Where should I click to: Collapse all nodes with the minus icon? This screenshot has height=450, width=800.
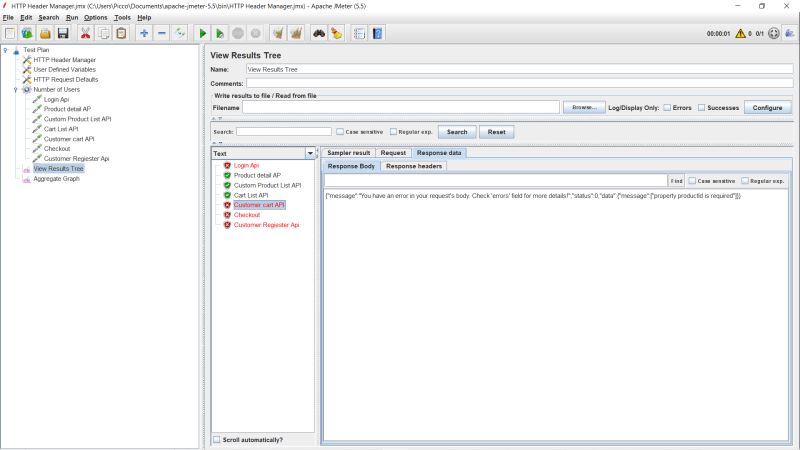pyautogui.click(x=162, y=34)
